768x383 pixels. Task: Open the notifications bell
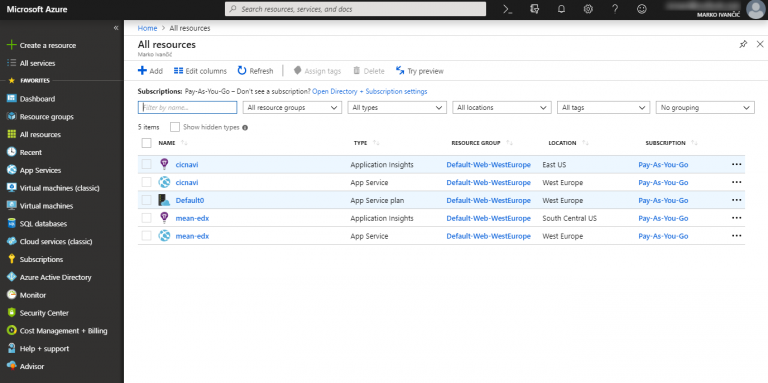pyautogui.click(x=561, y=9)
